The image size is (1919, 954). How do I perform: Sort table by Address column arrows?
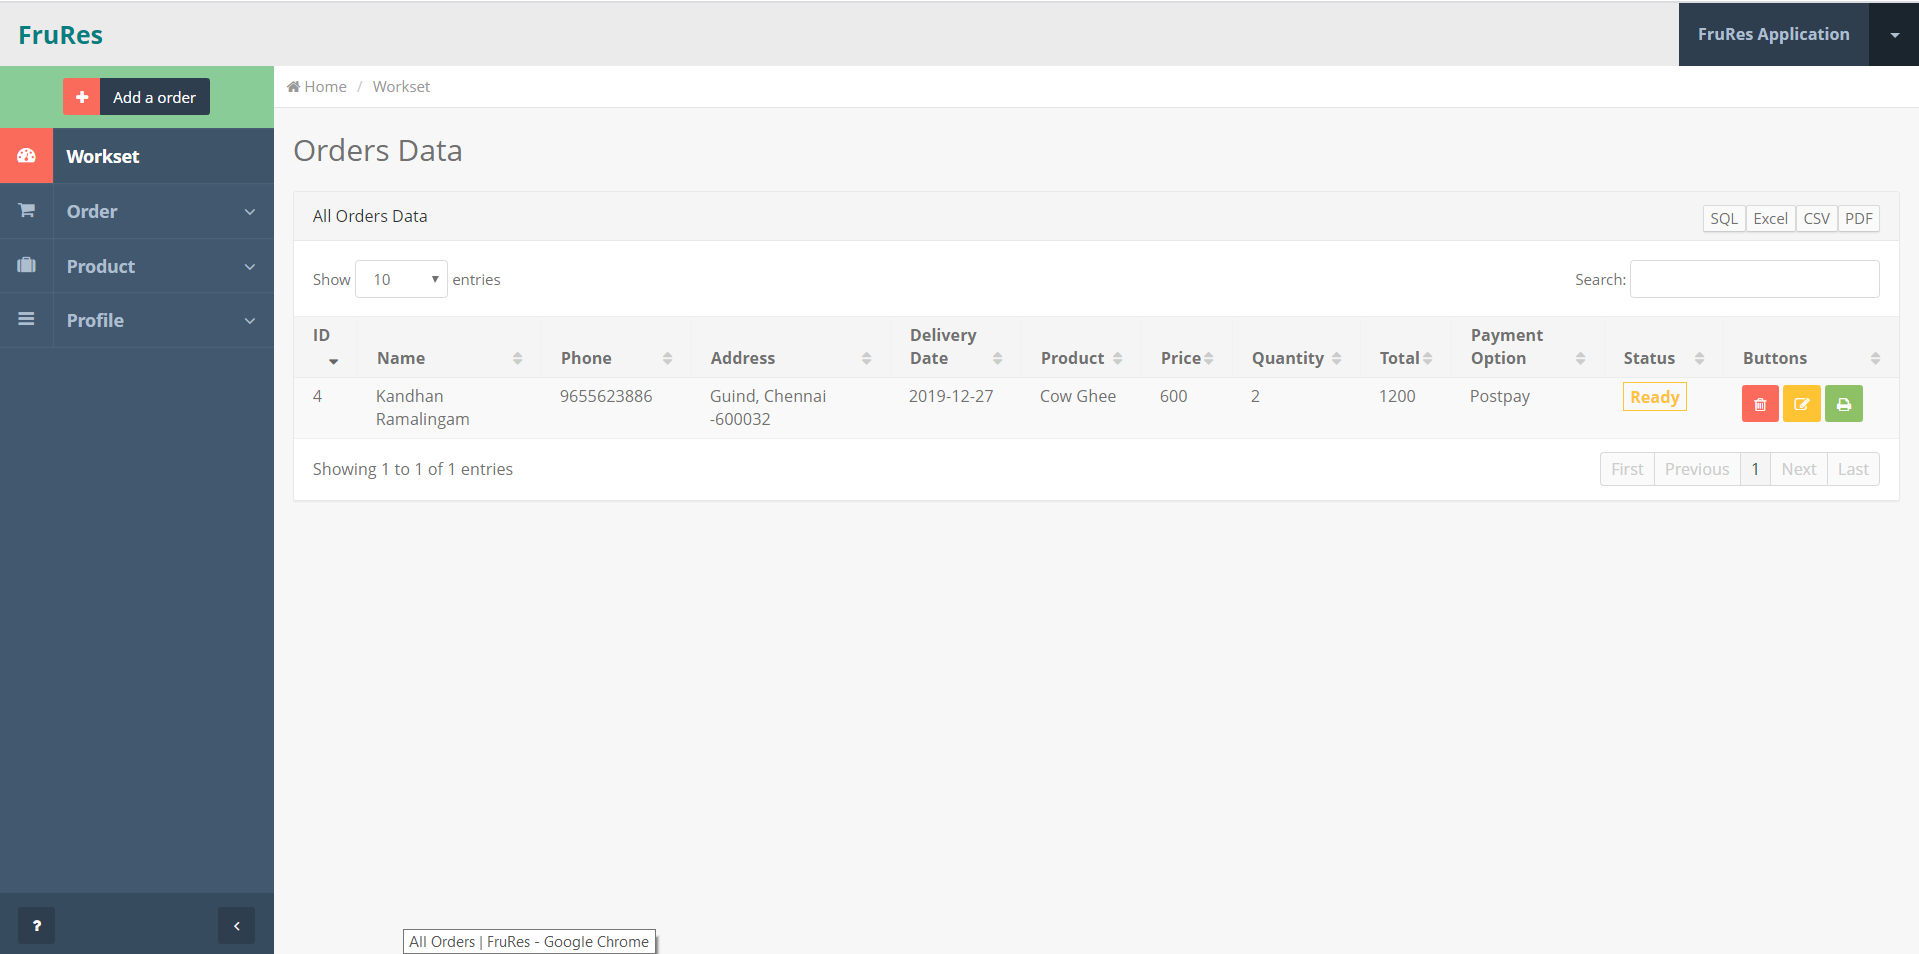(x=866, y=358)
